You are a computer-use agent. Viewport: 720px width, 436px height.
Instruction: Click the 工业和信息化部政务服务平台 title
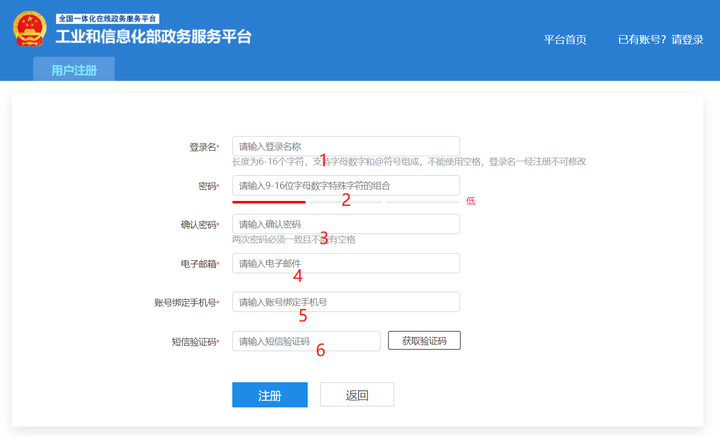(x=153, y=36)
